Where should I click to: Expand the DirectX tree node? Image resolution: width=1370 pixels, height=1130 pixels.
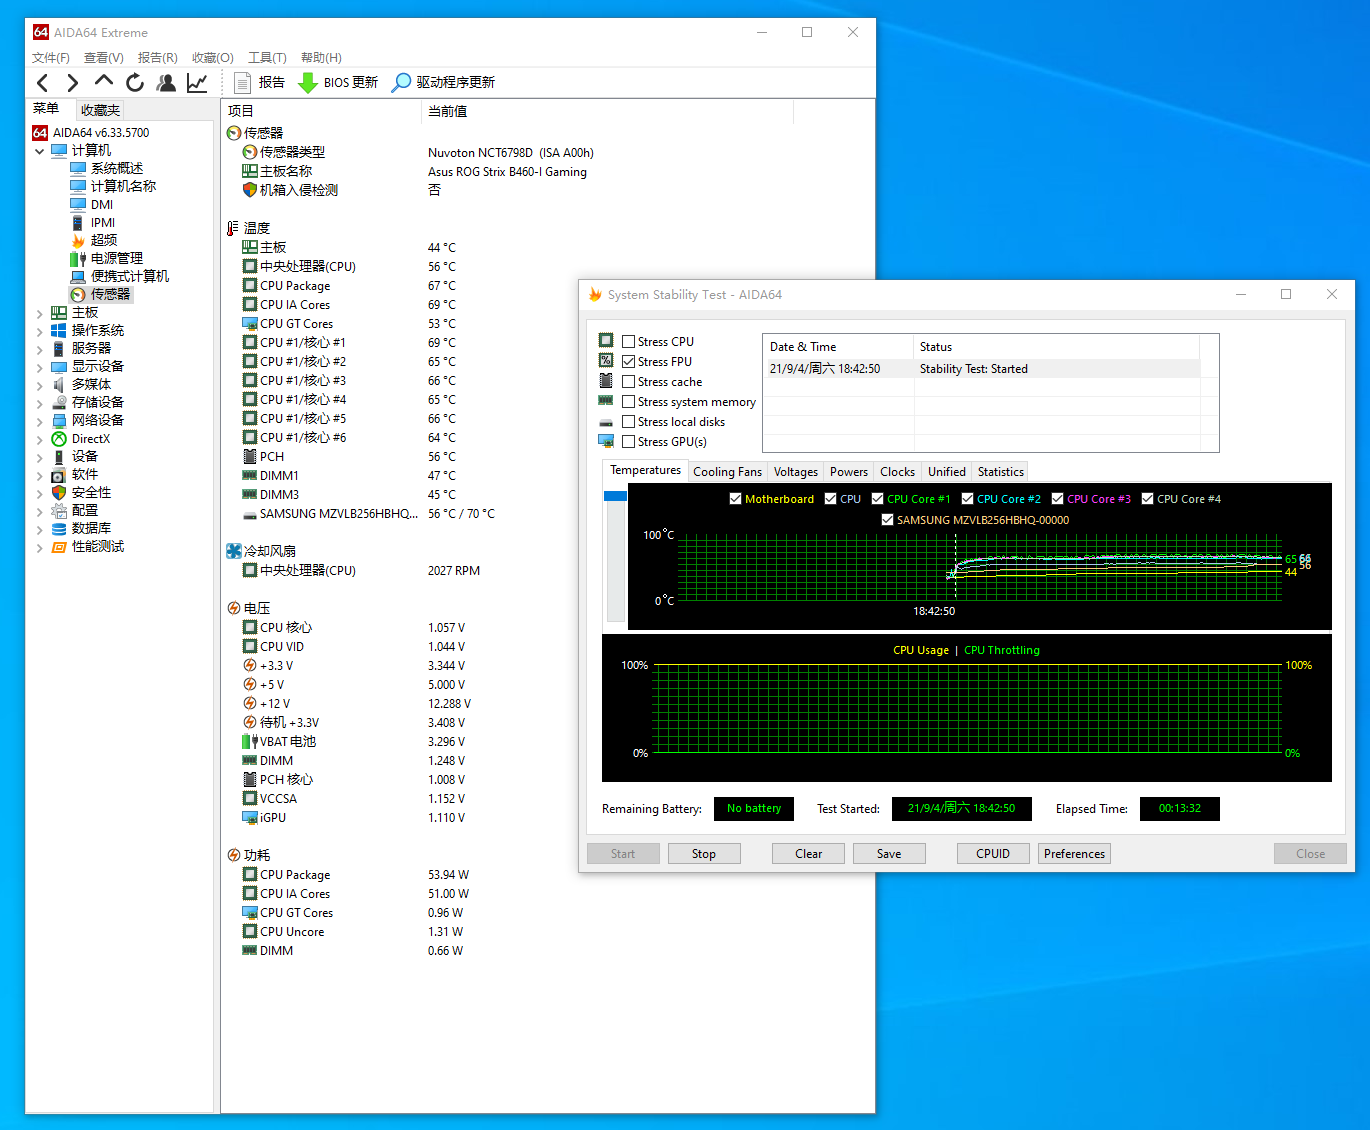40,439
